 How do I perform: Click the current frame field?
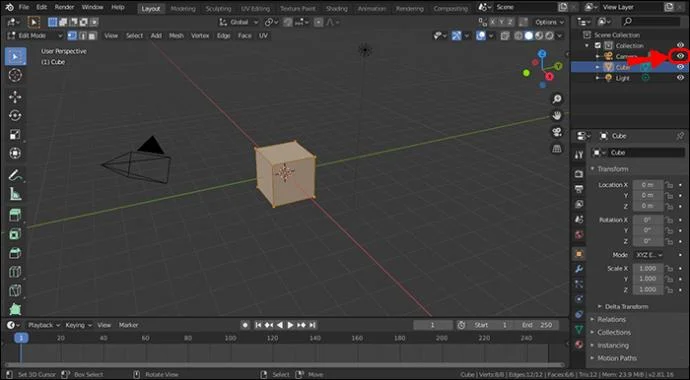433,325
